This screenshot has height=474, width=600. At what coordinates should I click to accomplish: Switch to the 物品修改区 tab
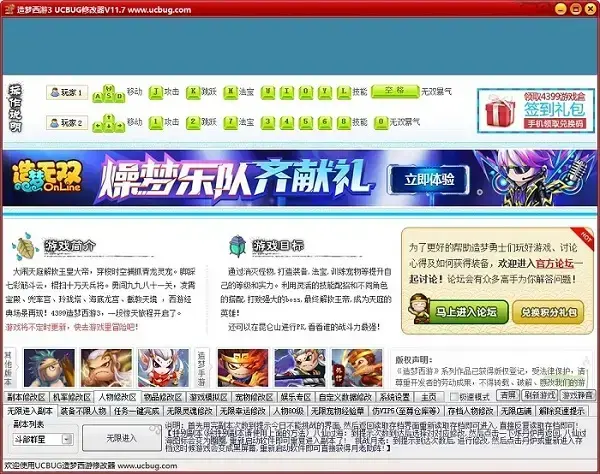[163, 397]
